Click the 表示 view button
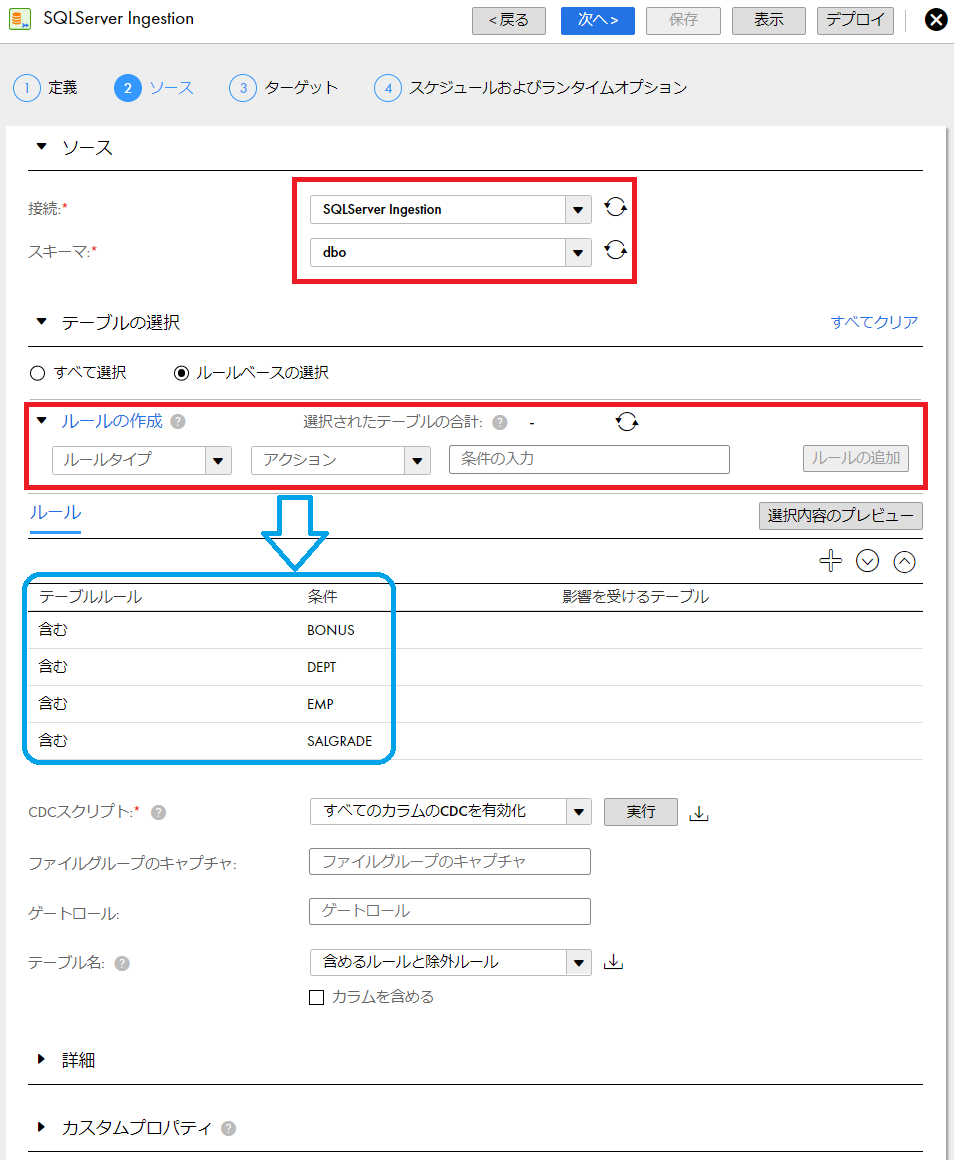Screen dimensions: 954x1160 (x=768, y=21)
